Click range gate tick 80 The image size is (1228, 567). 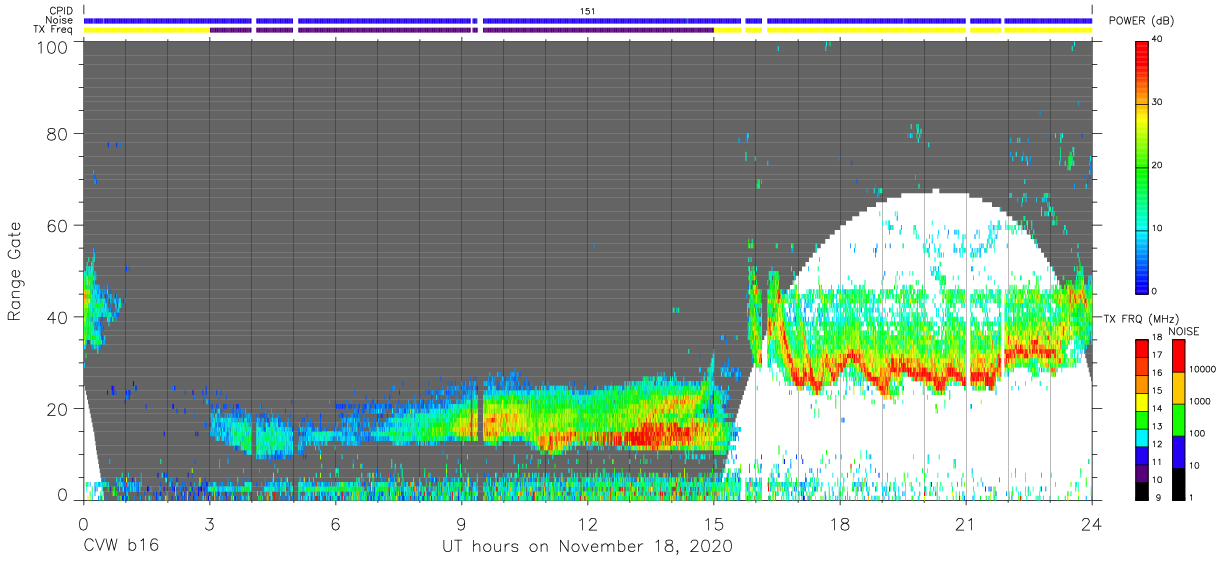pos(59,134)
